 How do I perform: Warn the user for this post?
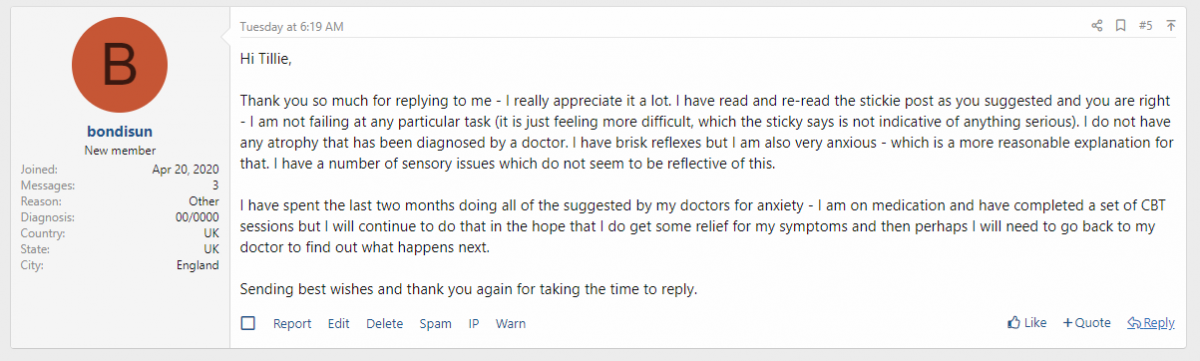tap(511, 323)
